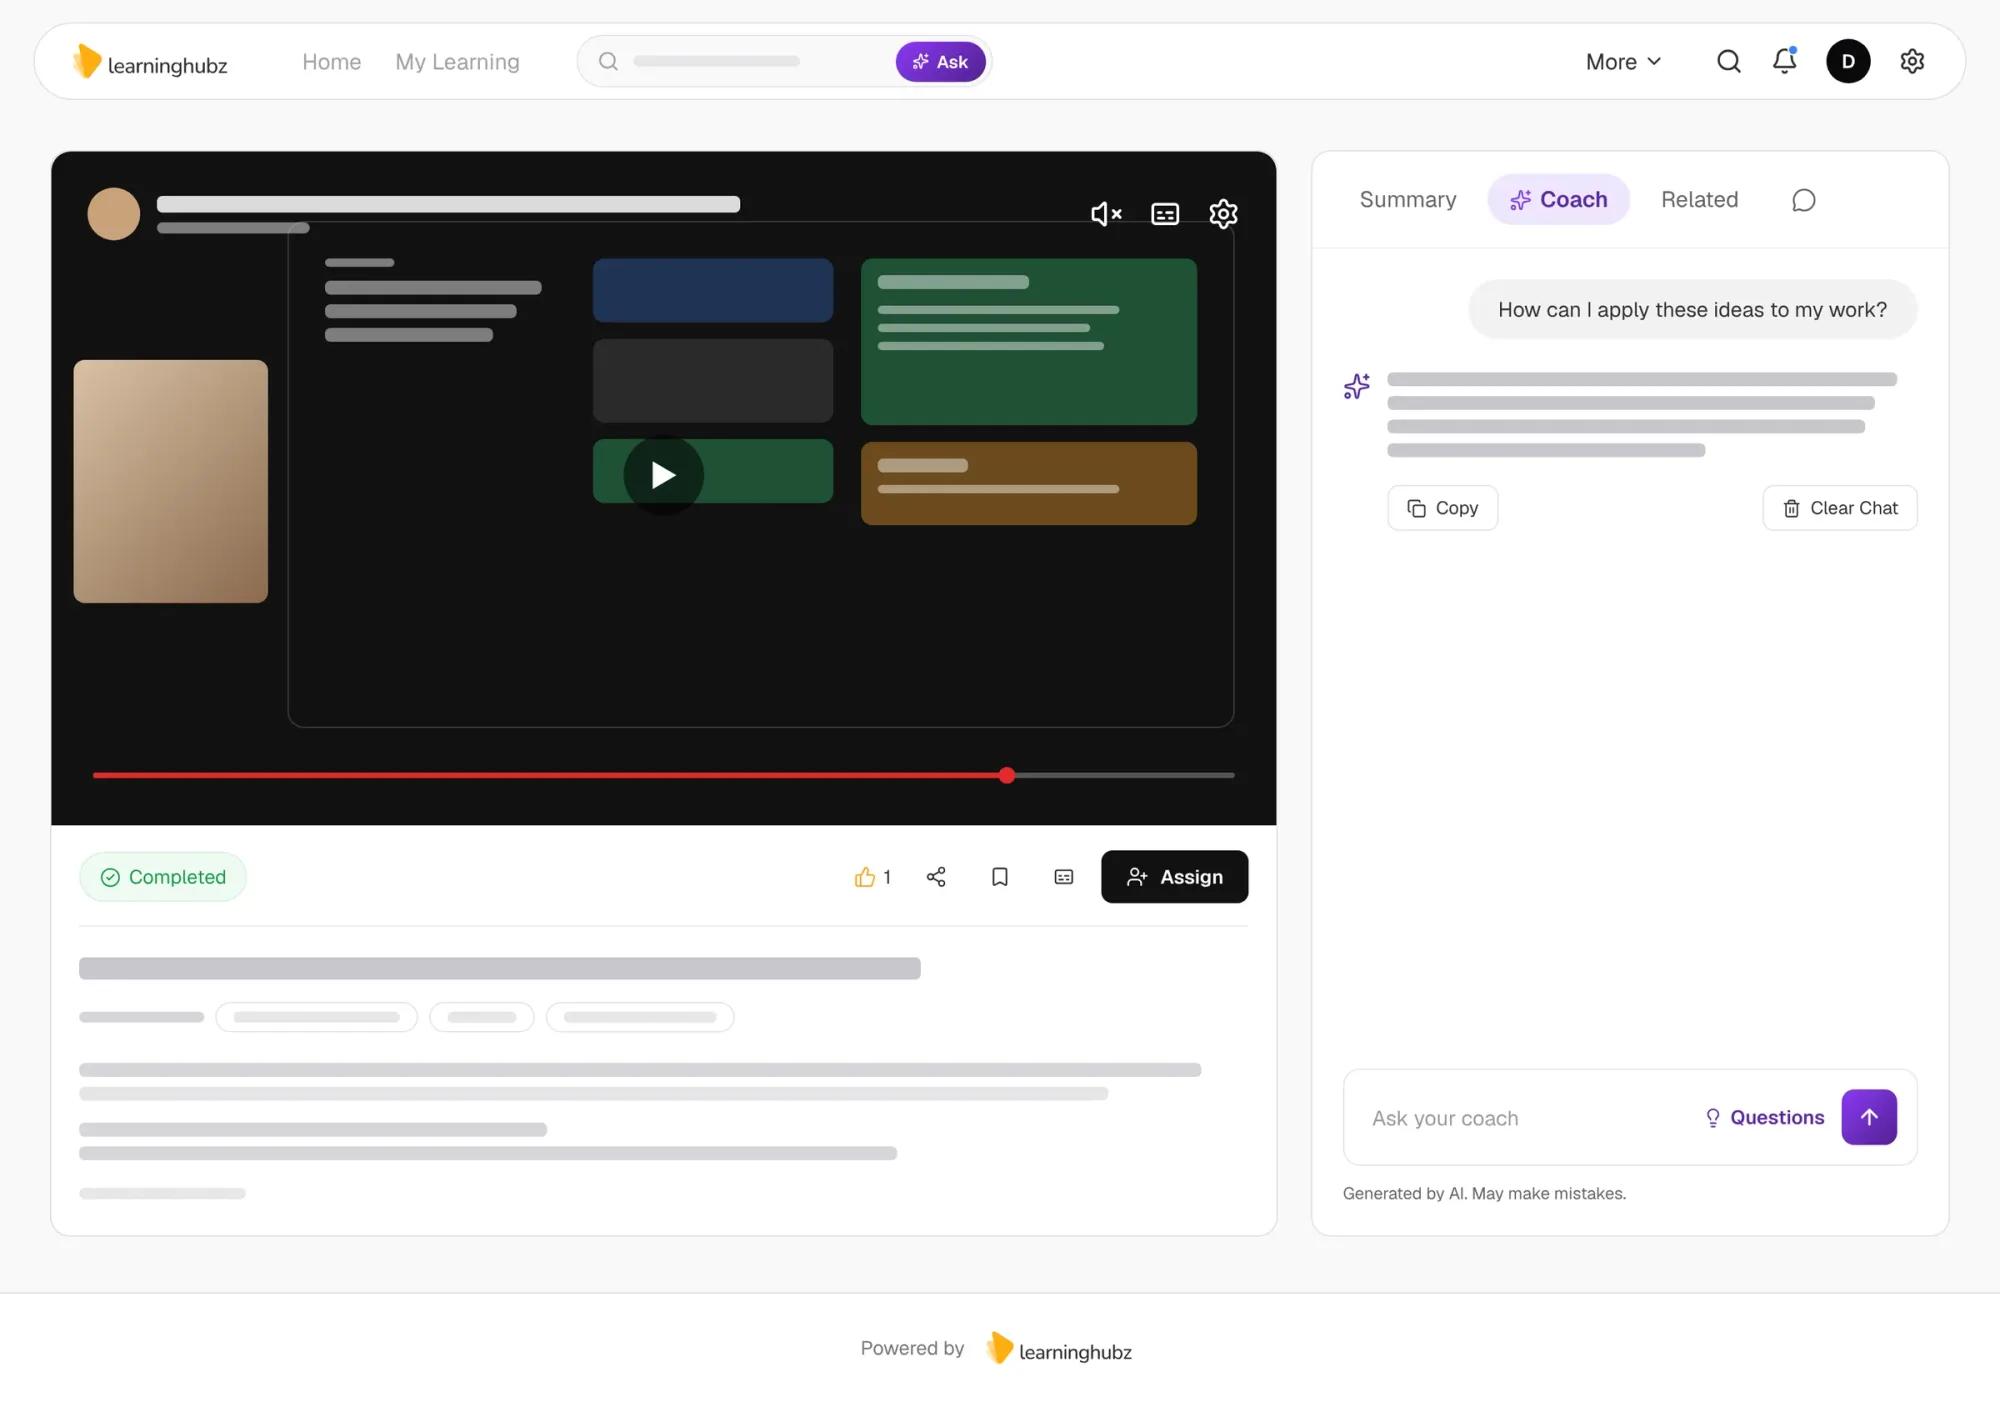This screenshot has height=1402, width=2000.
Task: Click the red video progress handle
Action: [x=1007, y=775]
